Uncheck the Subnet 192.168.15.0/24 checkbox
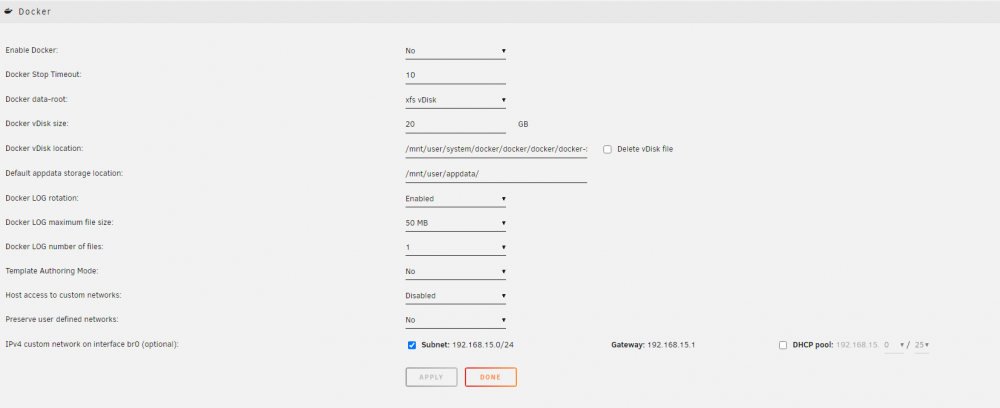 click(x=412, y=345)
